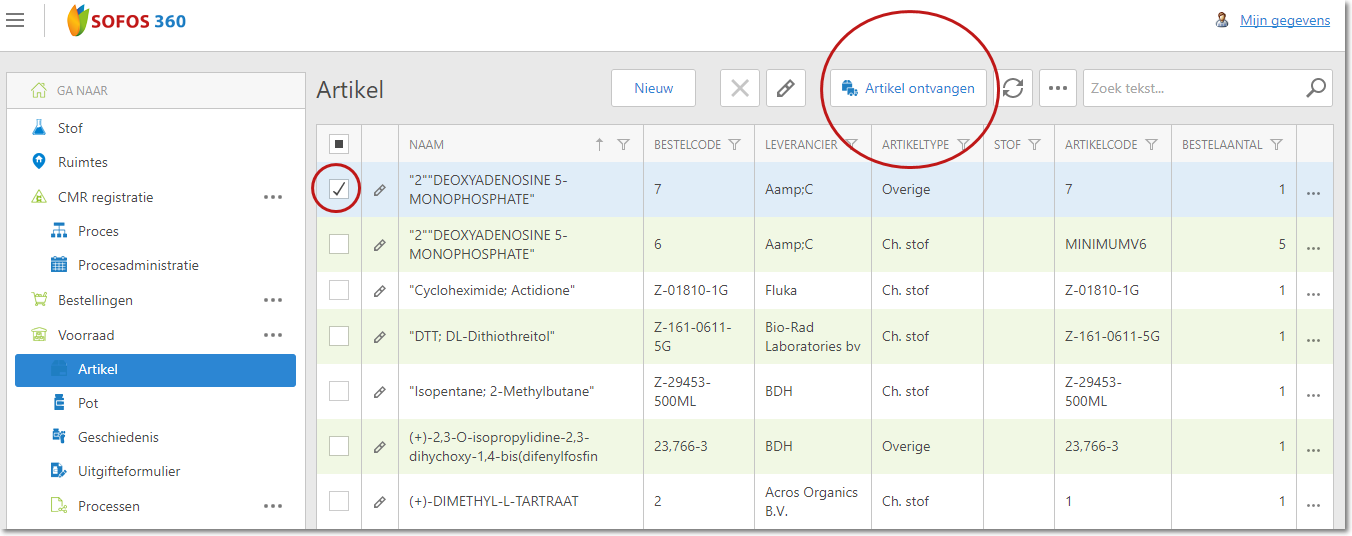Viewport: 1352px width, 536px height.
Task: Toggle the select-all checkbox in the header
Action: (339, 144)
